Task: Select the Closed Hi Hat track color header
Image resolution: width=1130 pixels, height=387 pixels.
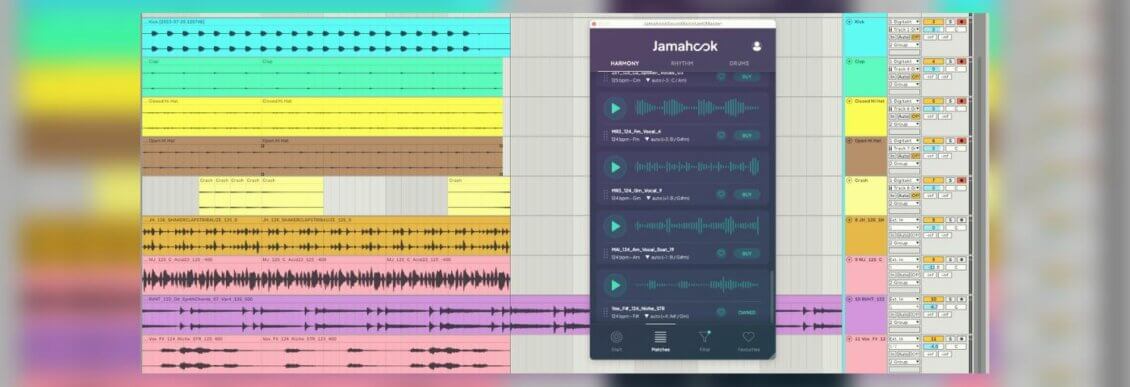Action: click(x=866, y=117)
